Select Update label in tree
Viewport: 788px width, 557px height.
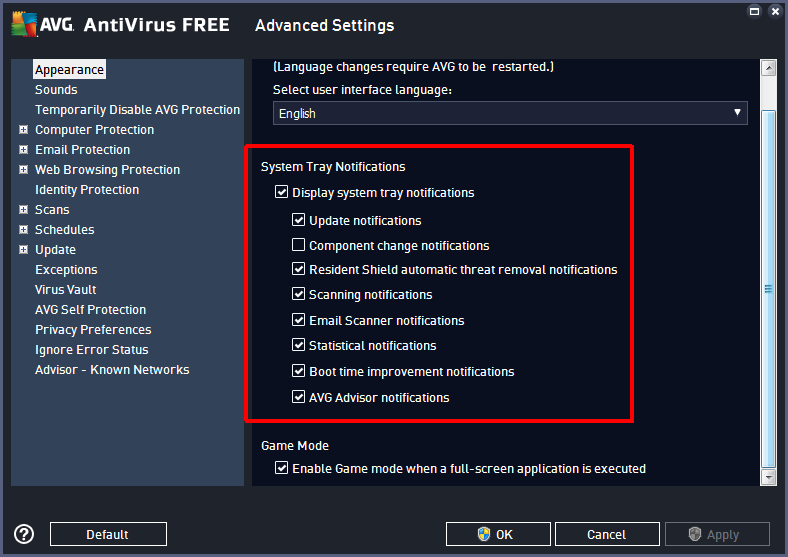(55, 249)
